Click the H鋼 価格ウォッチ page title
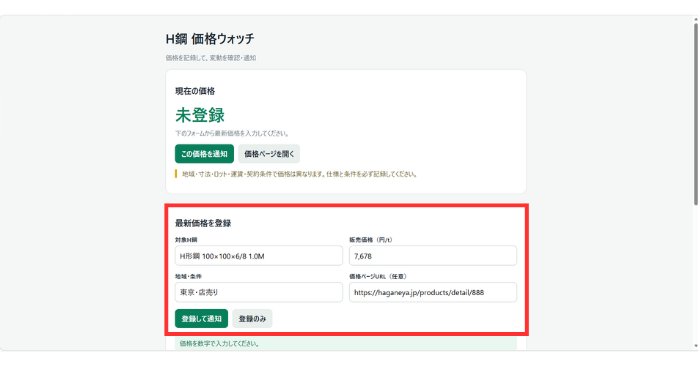 click(x=210, y=39)
